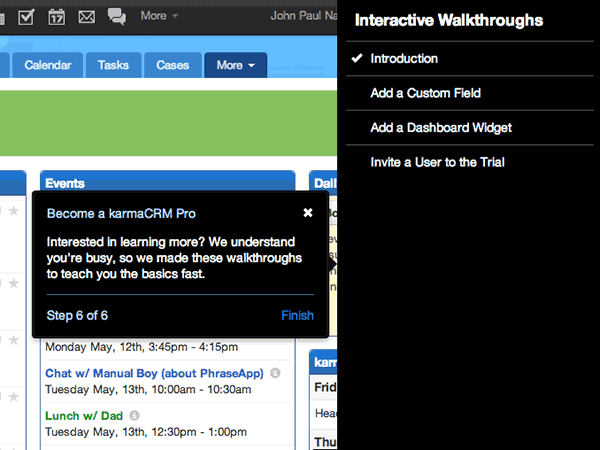The image size is (600, 450).
Task: Switch to the Cases tab
Action: click(x=173, y=65)
